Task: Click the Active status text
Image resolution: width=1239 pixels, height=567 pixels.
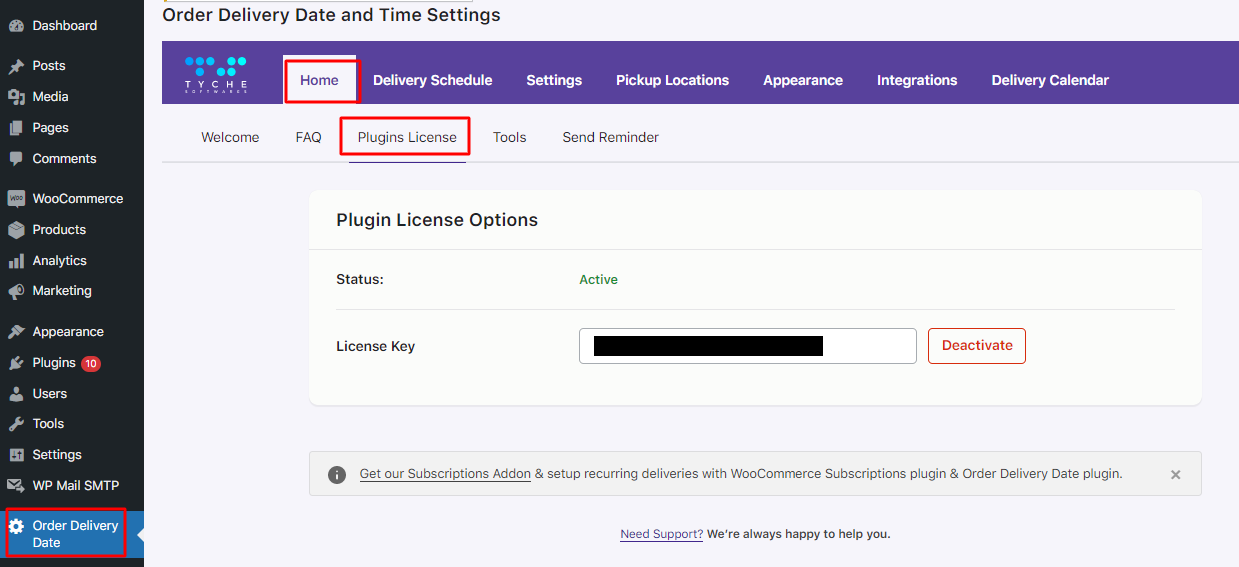Action: (599, 280)
